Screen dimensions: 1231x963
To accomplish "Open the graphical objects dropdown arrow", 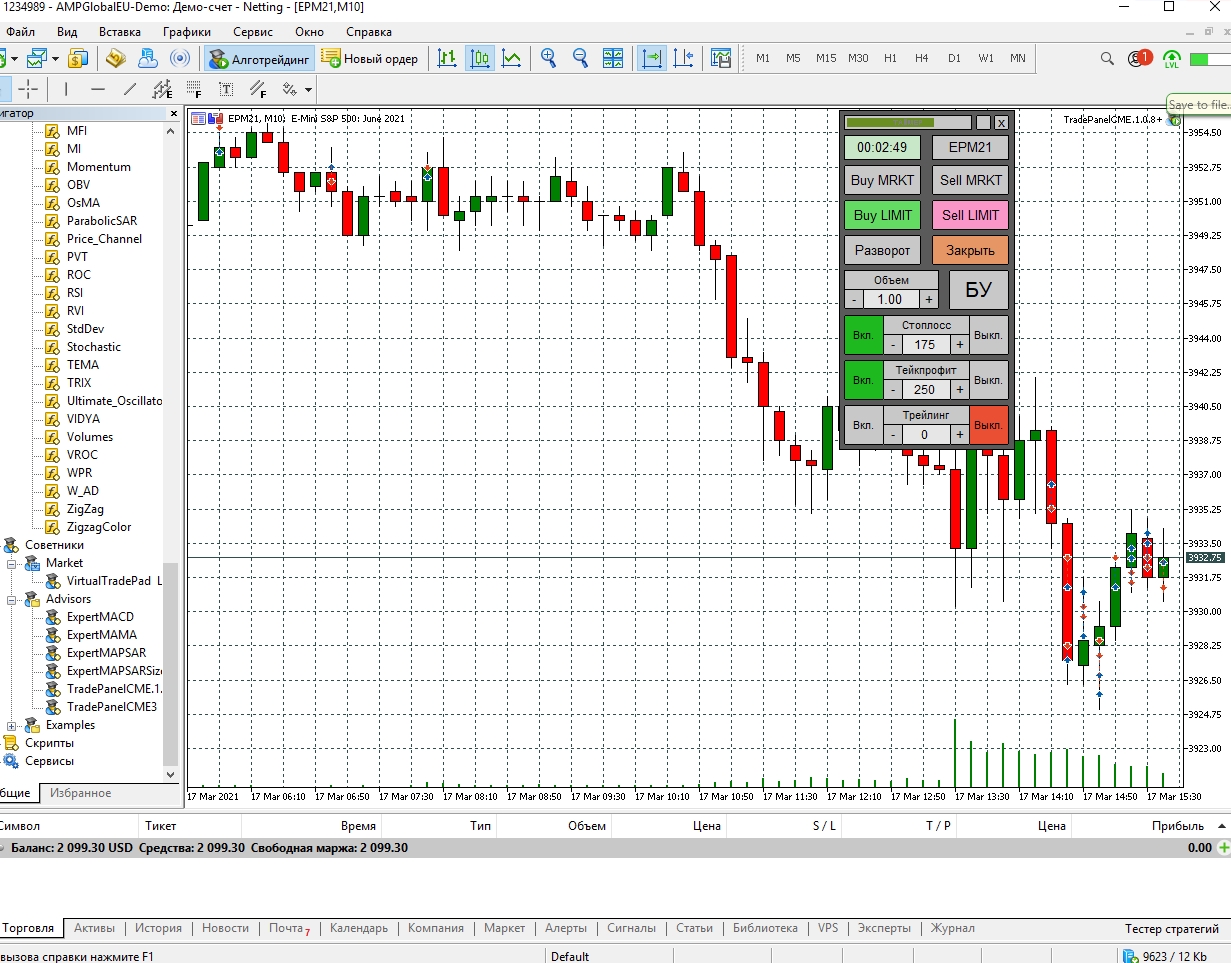I will tap(309, 89).
